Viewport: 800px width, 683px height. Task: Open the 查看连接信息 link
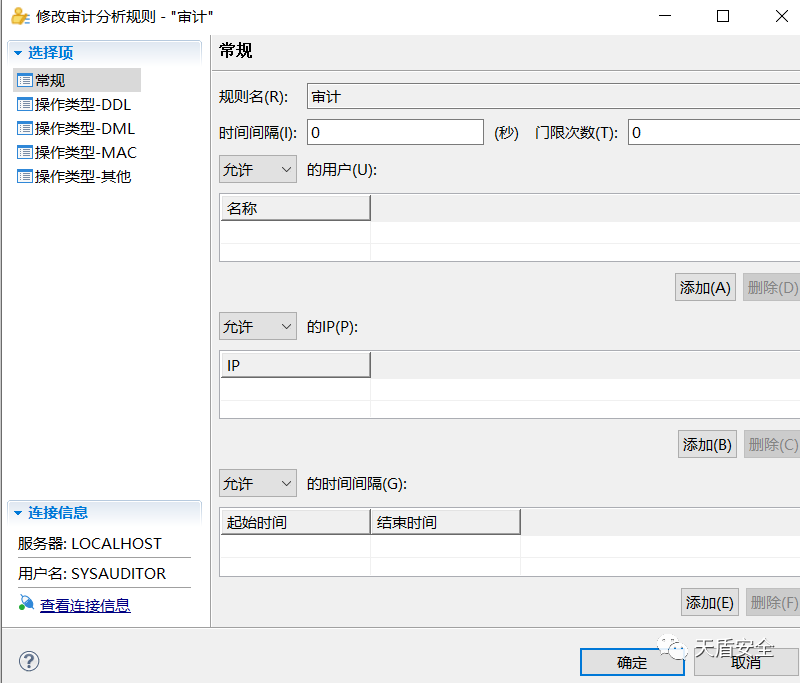(x=85, y=605)
